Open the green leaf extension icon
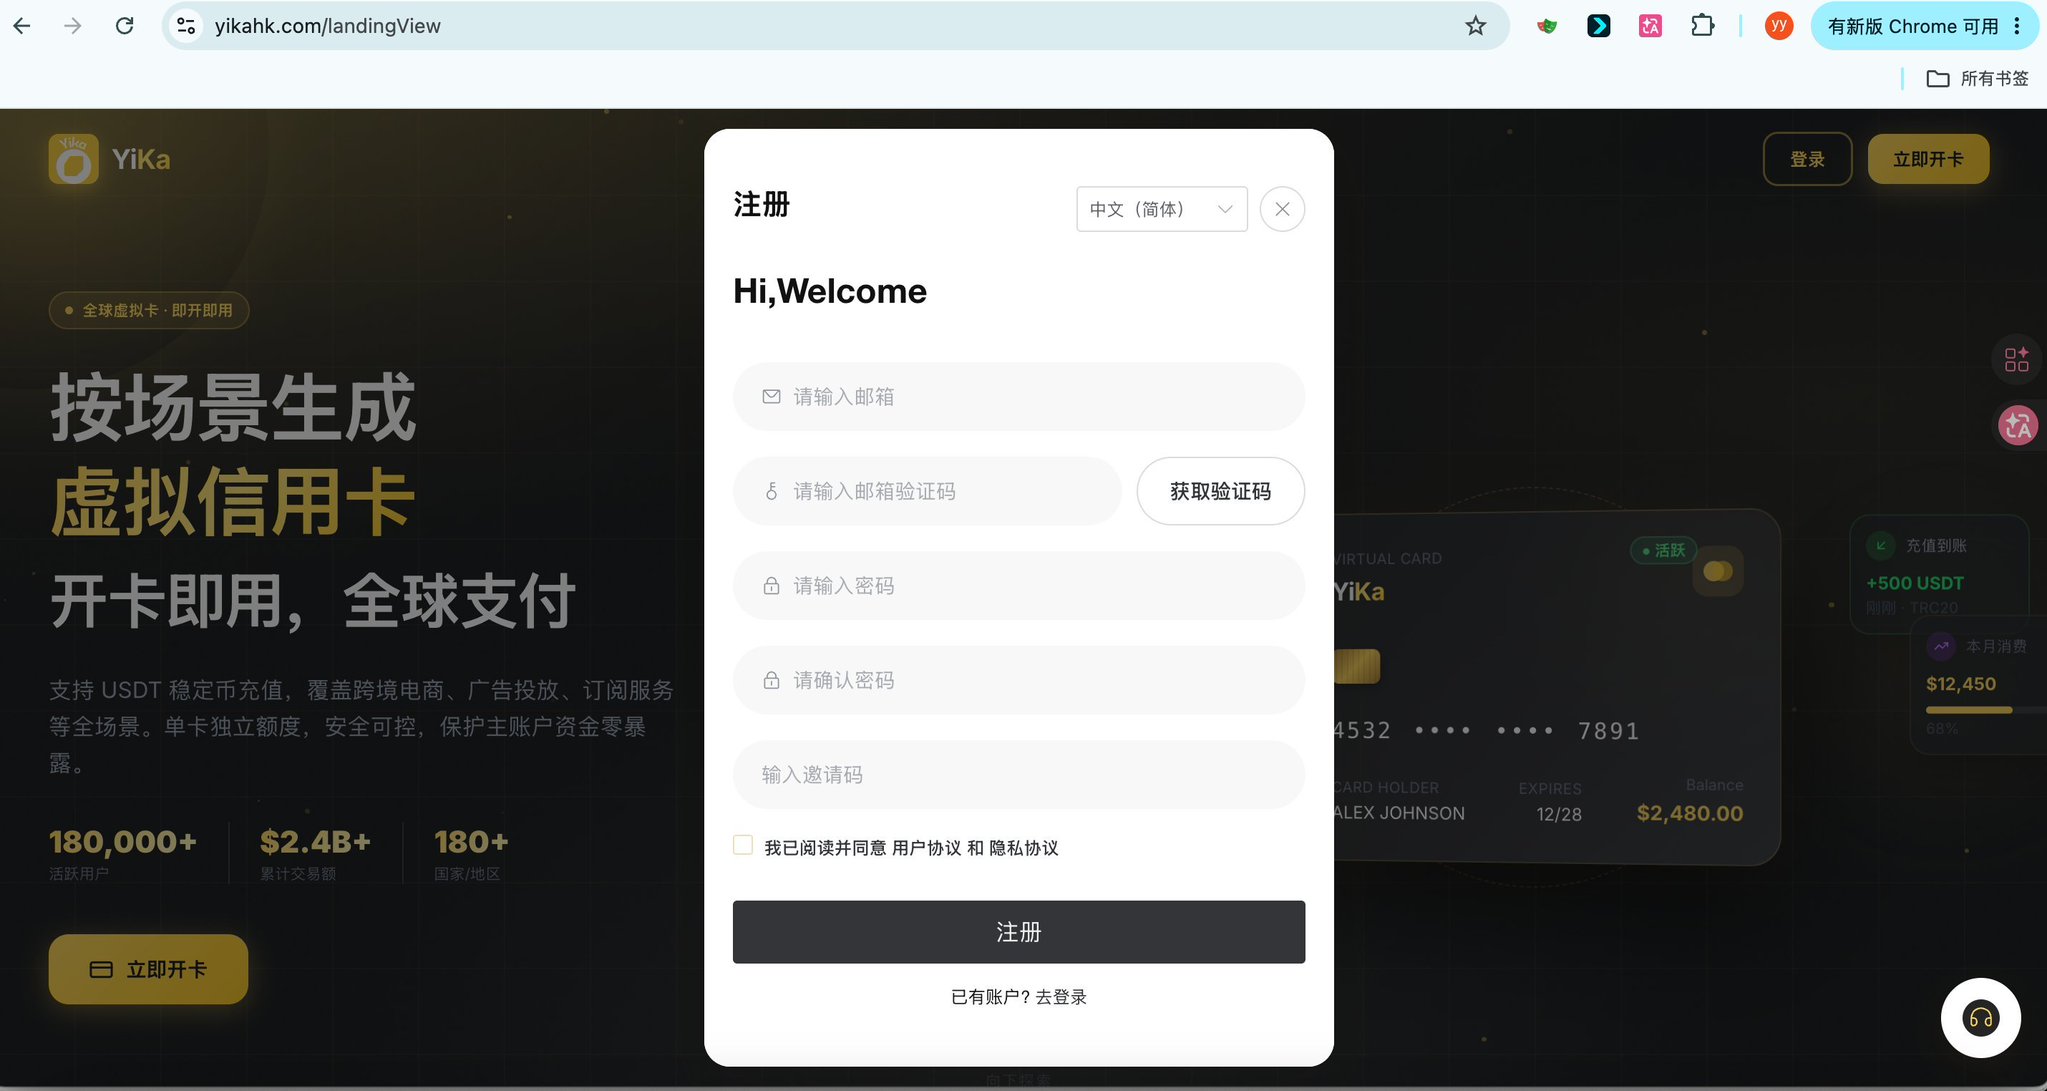Image resolution: width=2047 pixels, height=1091 pixels. (1547, 26)
